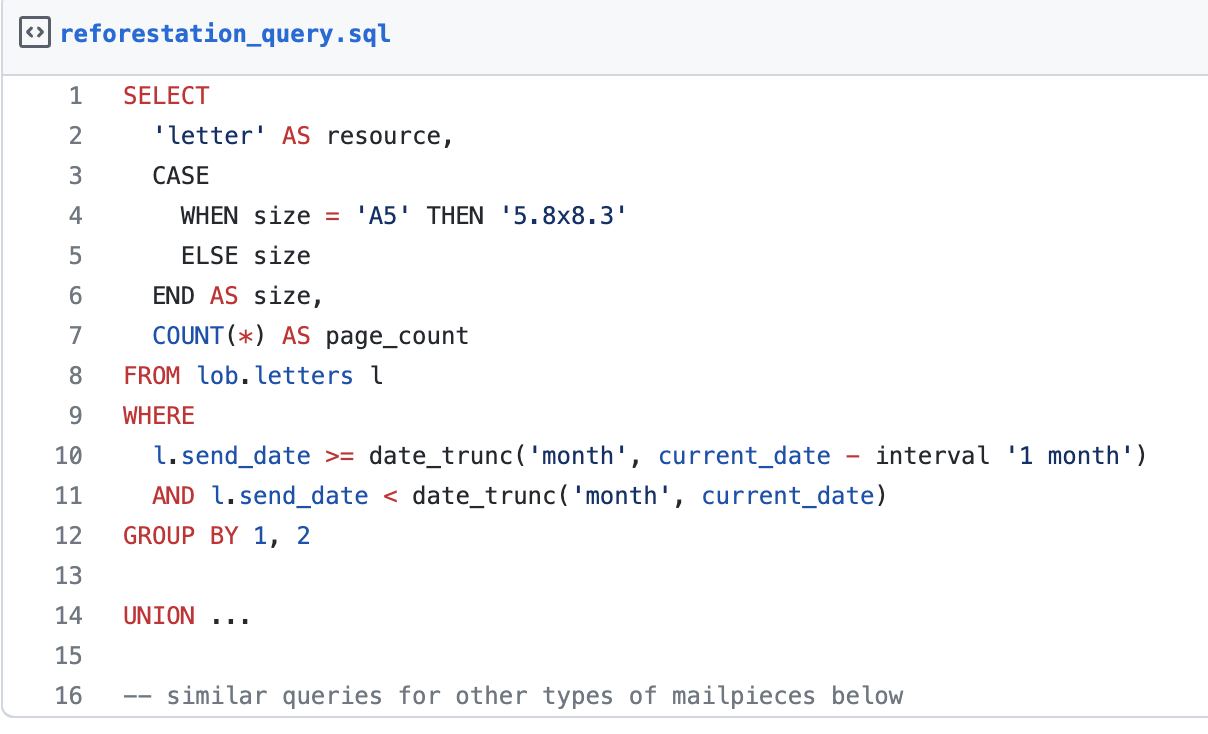This screenshot has height=734, width=1208.
Task: Click the SELECT keyword in the code
Action: tap(166, 96)
